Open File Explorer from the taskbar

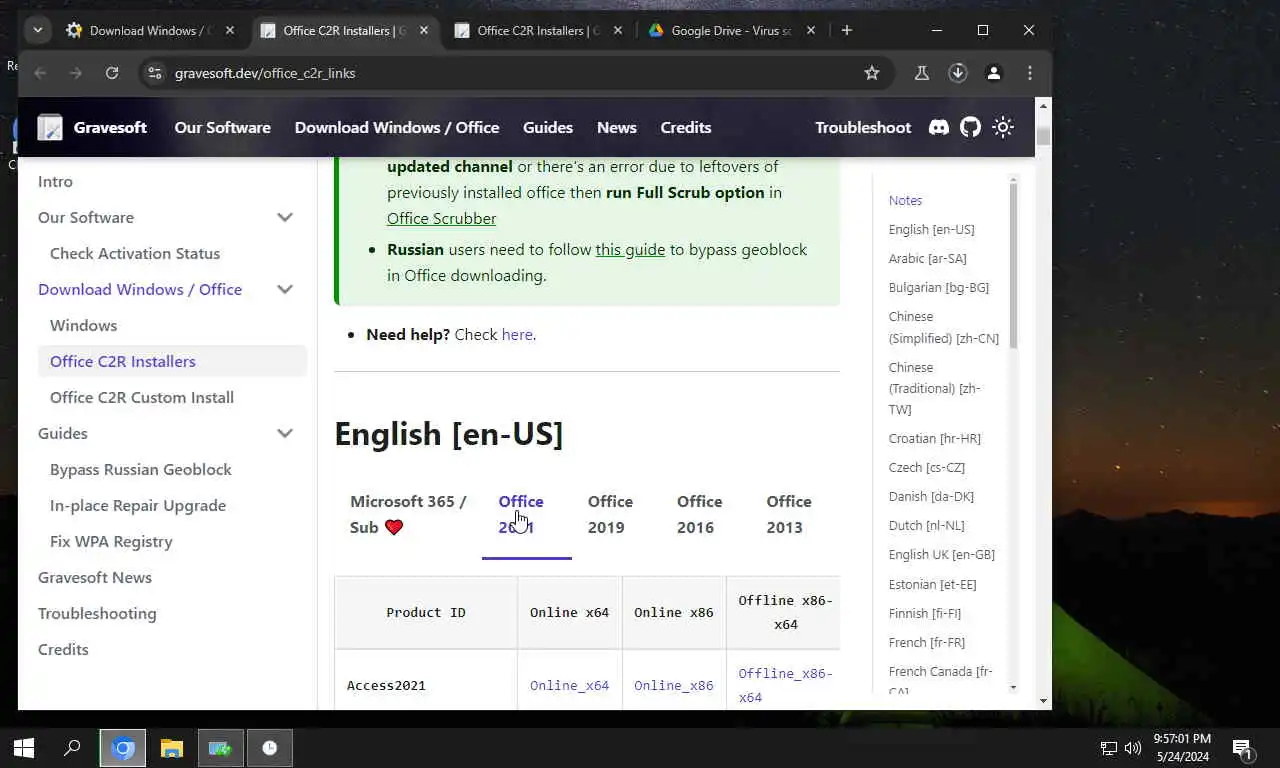[x=172, y=748]
